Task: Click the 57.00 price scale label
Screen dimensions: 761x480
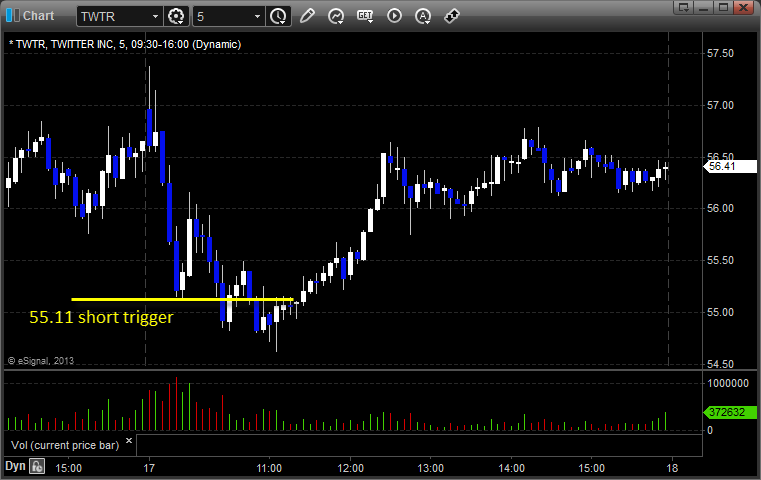Action: 720,105
